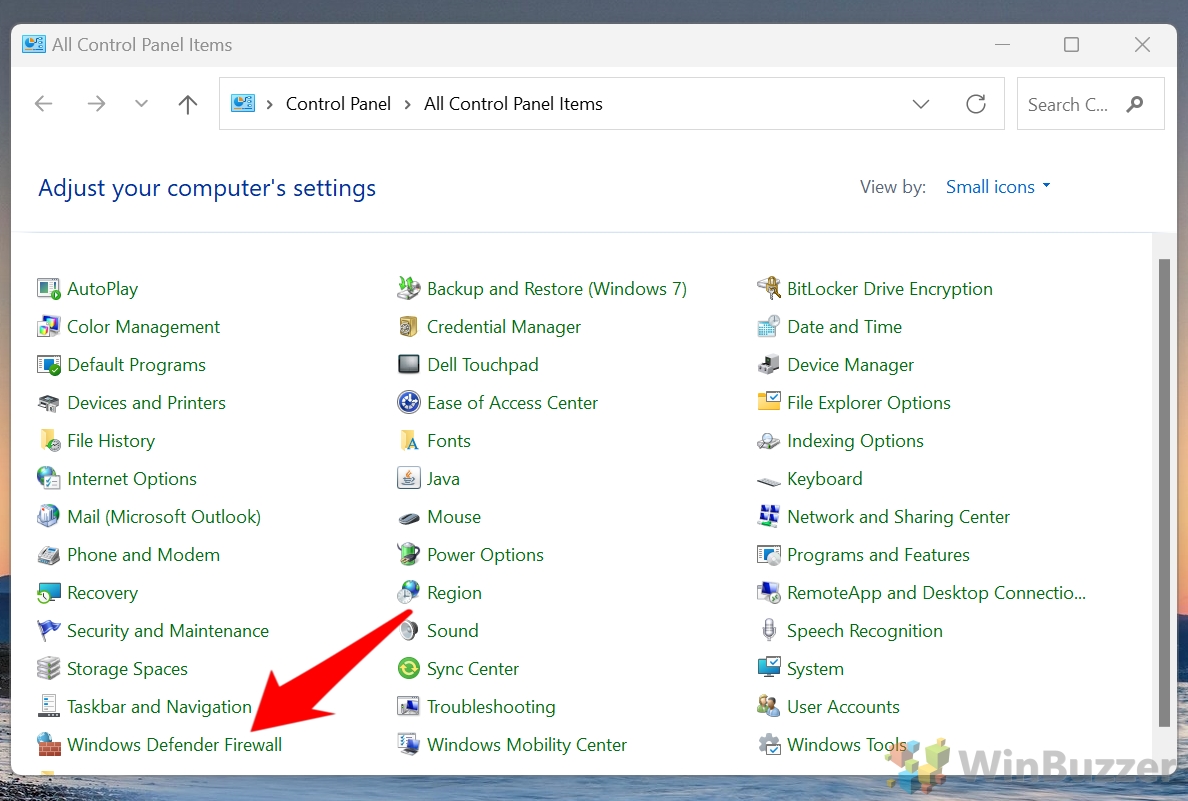Open the recent locations dropdown arrow
1188x801 pixels.
pos(141,104)
